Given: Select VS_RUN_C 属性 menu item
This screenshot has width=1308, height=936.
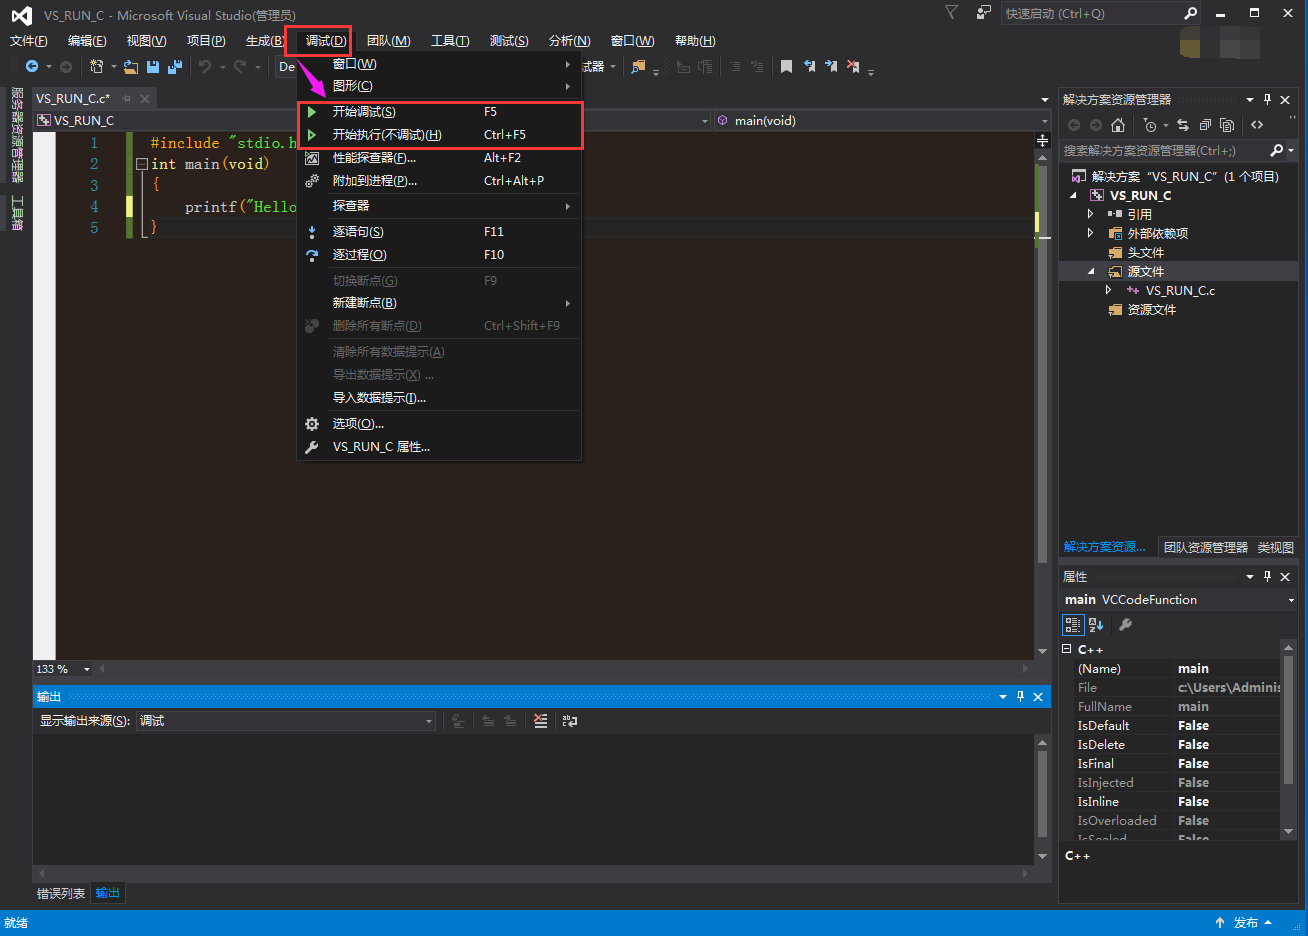Looking at the screenshot, I should (x=440, y=447).
